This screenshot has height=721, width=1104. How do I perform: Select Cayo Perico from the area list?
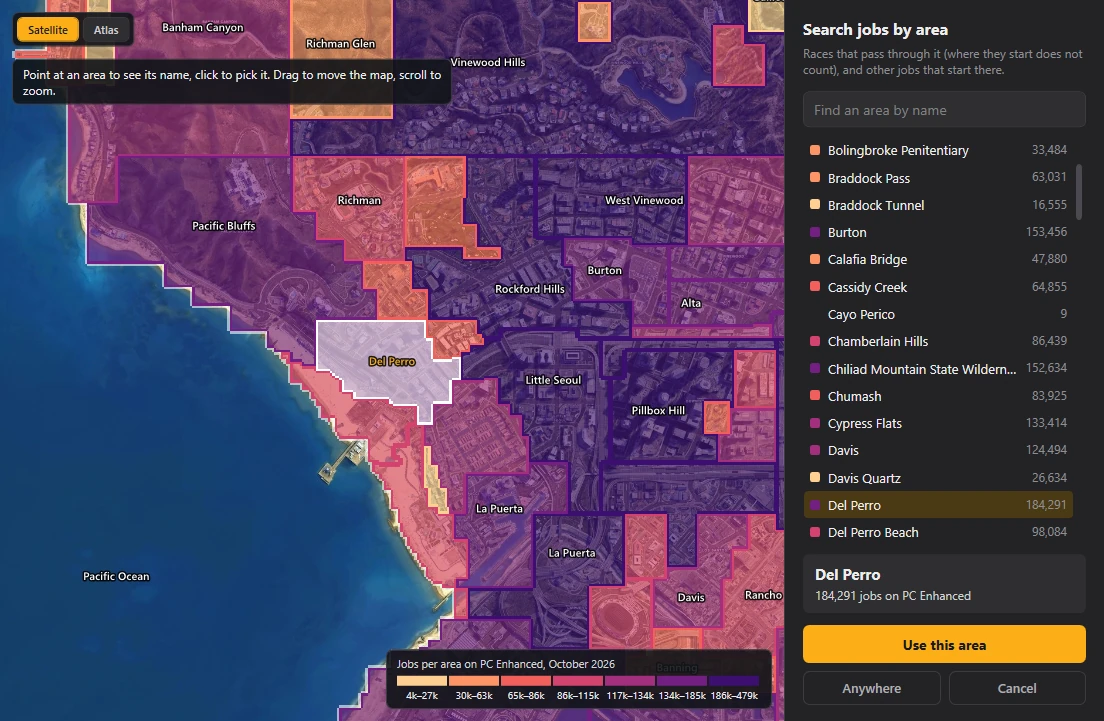coord(938,314)
